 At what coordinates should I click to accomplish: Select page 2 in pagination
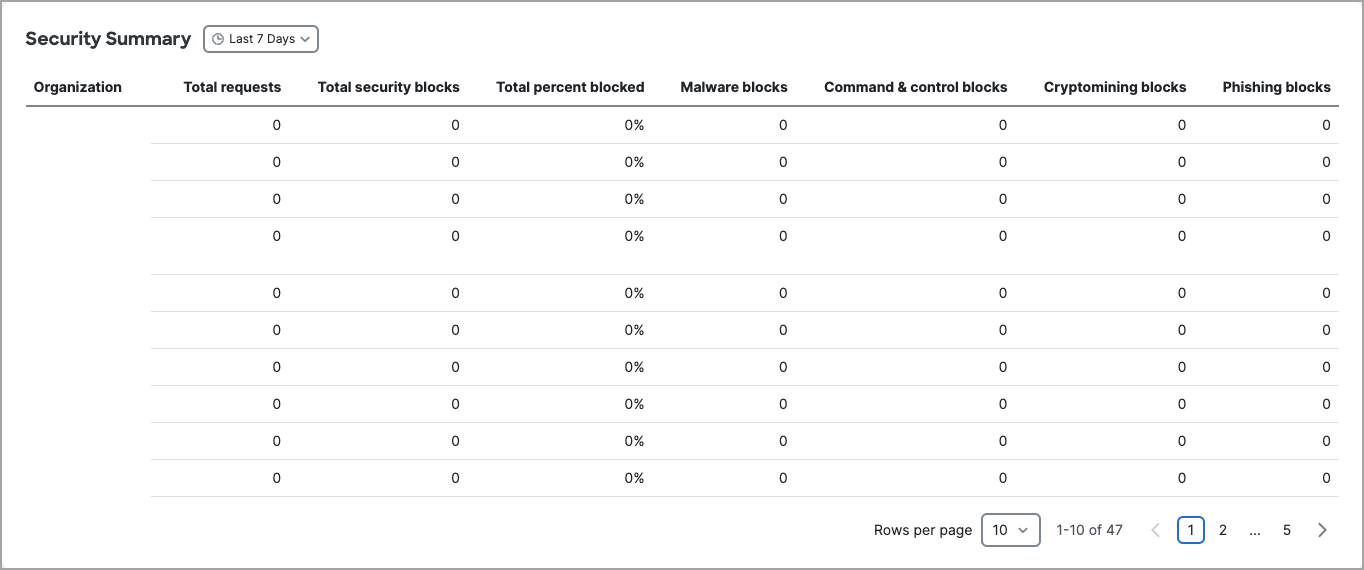pyautogui.click(x=1223, y=530)
